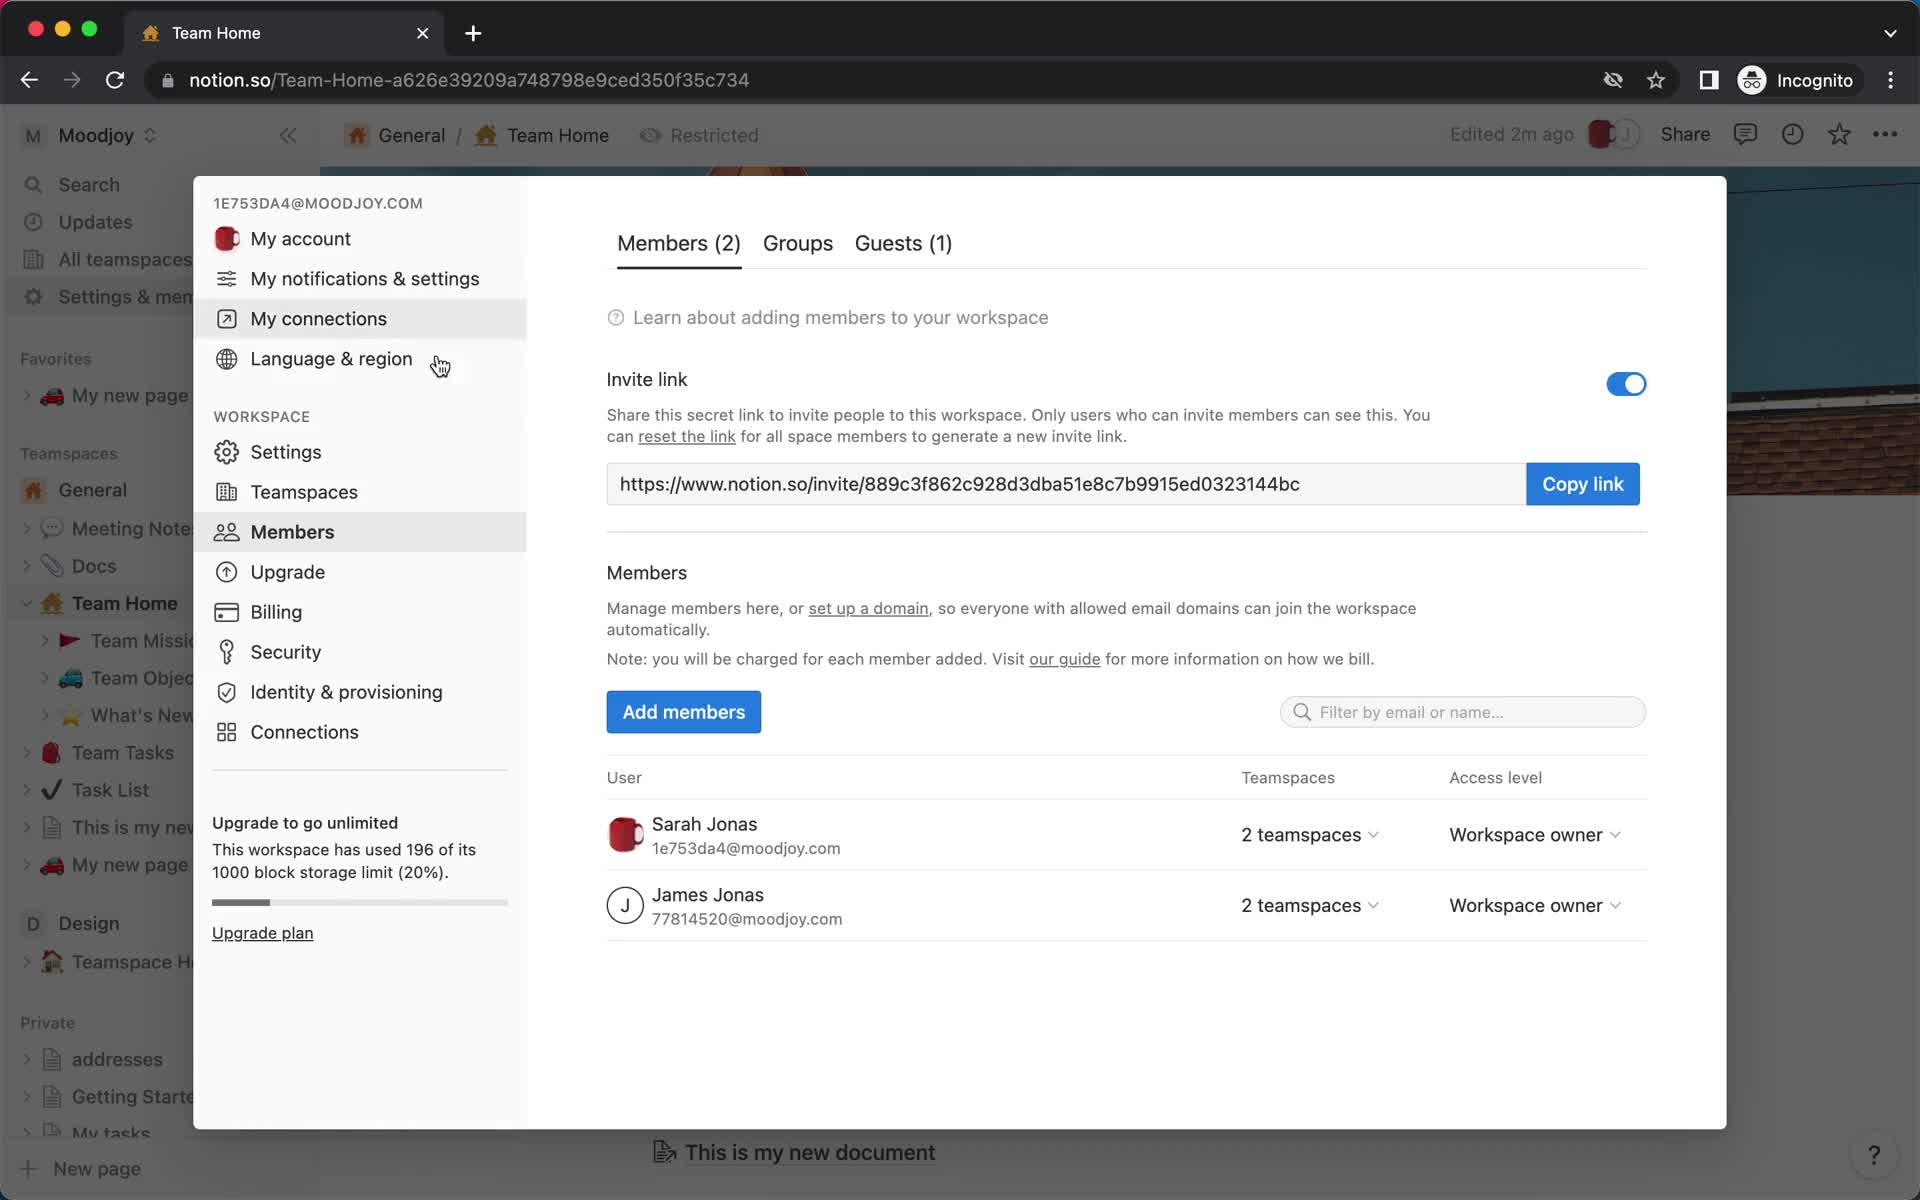
Task: Click the invite link URL field
Action: (x=1066, y=484)
